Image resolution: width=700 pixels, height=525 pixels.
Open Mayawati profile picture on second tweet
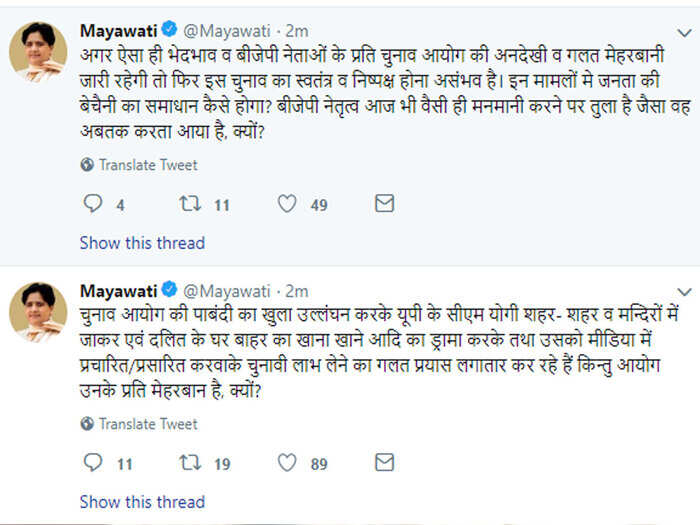[38, 312]
